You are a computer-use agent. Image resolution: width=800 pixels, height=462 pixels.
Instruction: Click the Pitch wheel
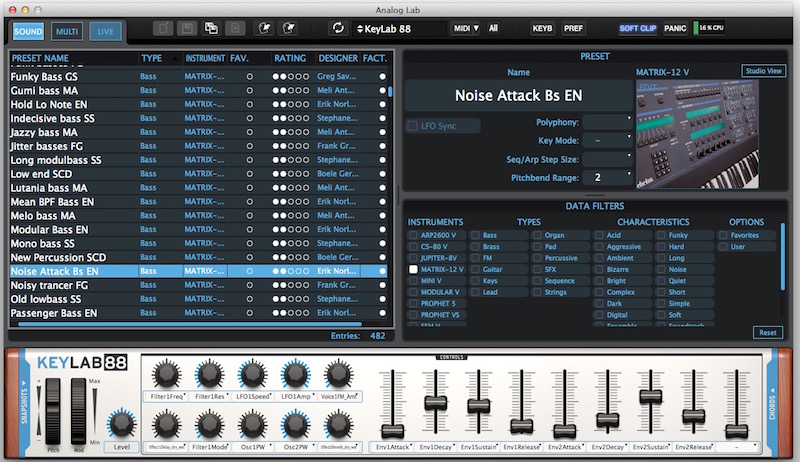pos(53,411)
